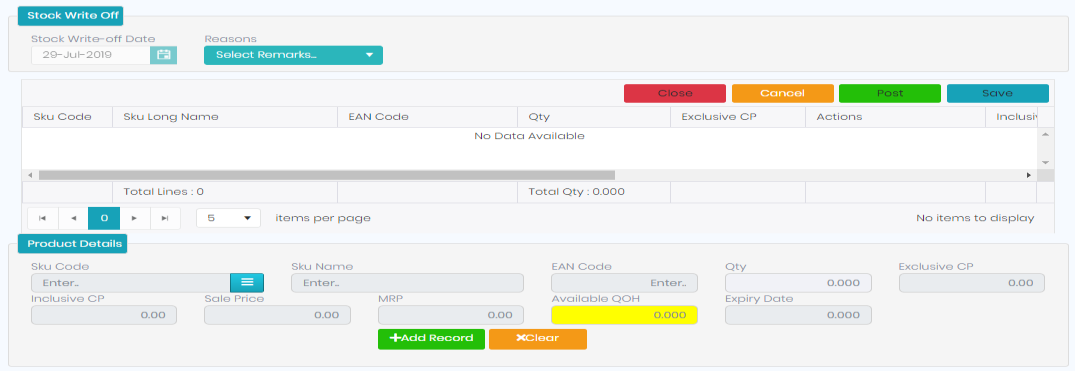Focus the Stock Write-off Date field
1079x371 pixels.
pyautogui.click(x=91, y=55)
